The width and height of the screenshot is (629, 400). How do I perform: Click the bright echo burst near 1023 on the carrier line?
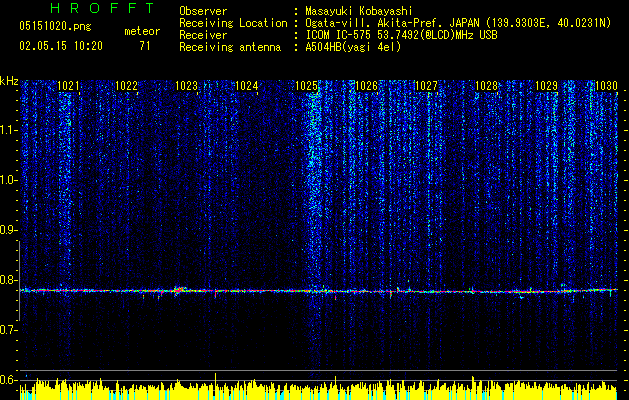[x=179, y=290]
